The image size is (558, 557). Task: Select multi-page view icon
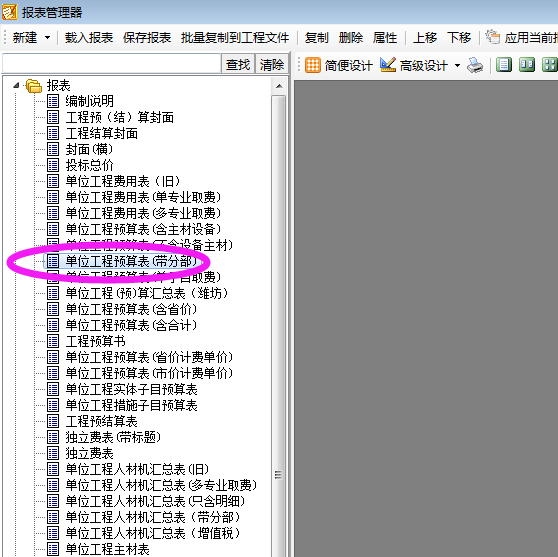coord(549,65)
